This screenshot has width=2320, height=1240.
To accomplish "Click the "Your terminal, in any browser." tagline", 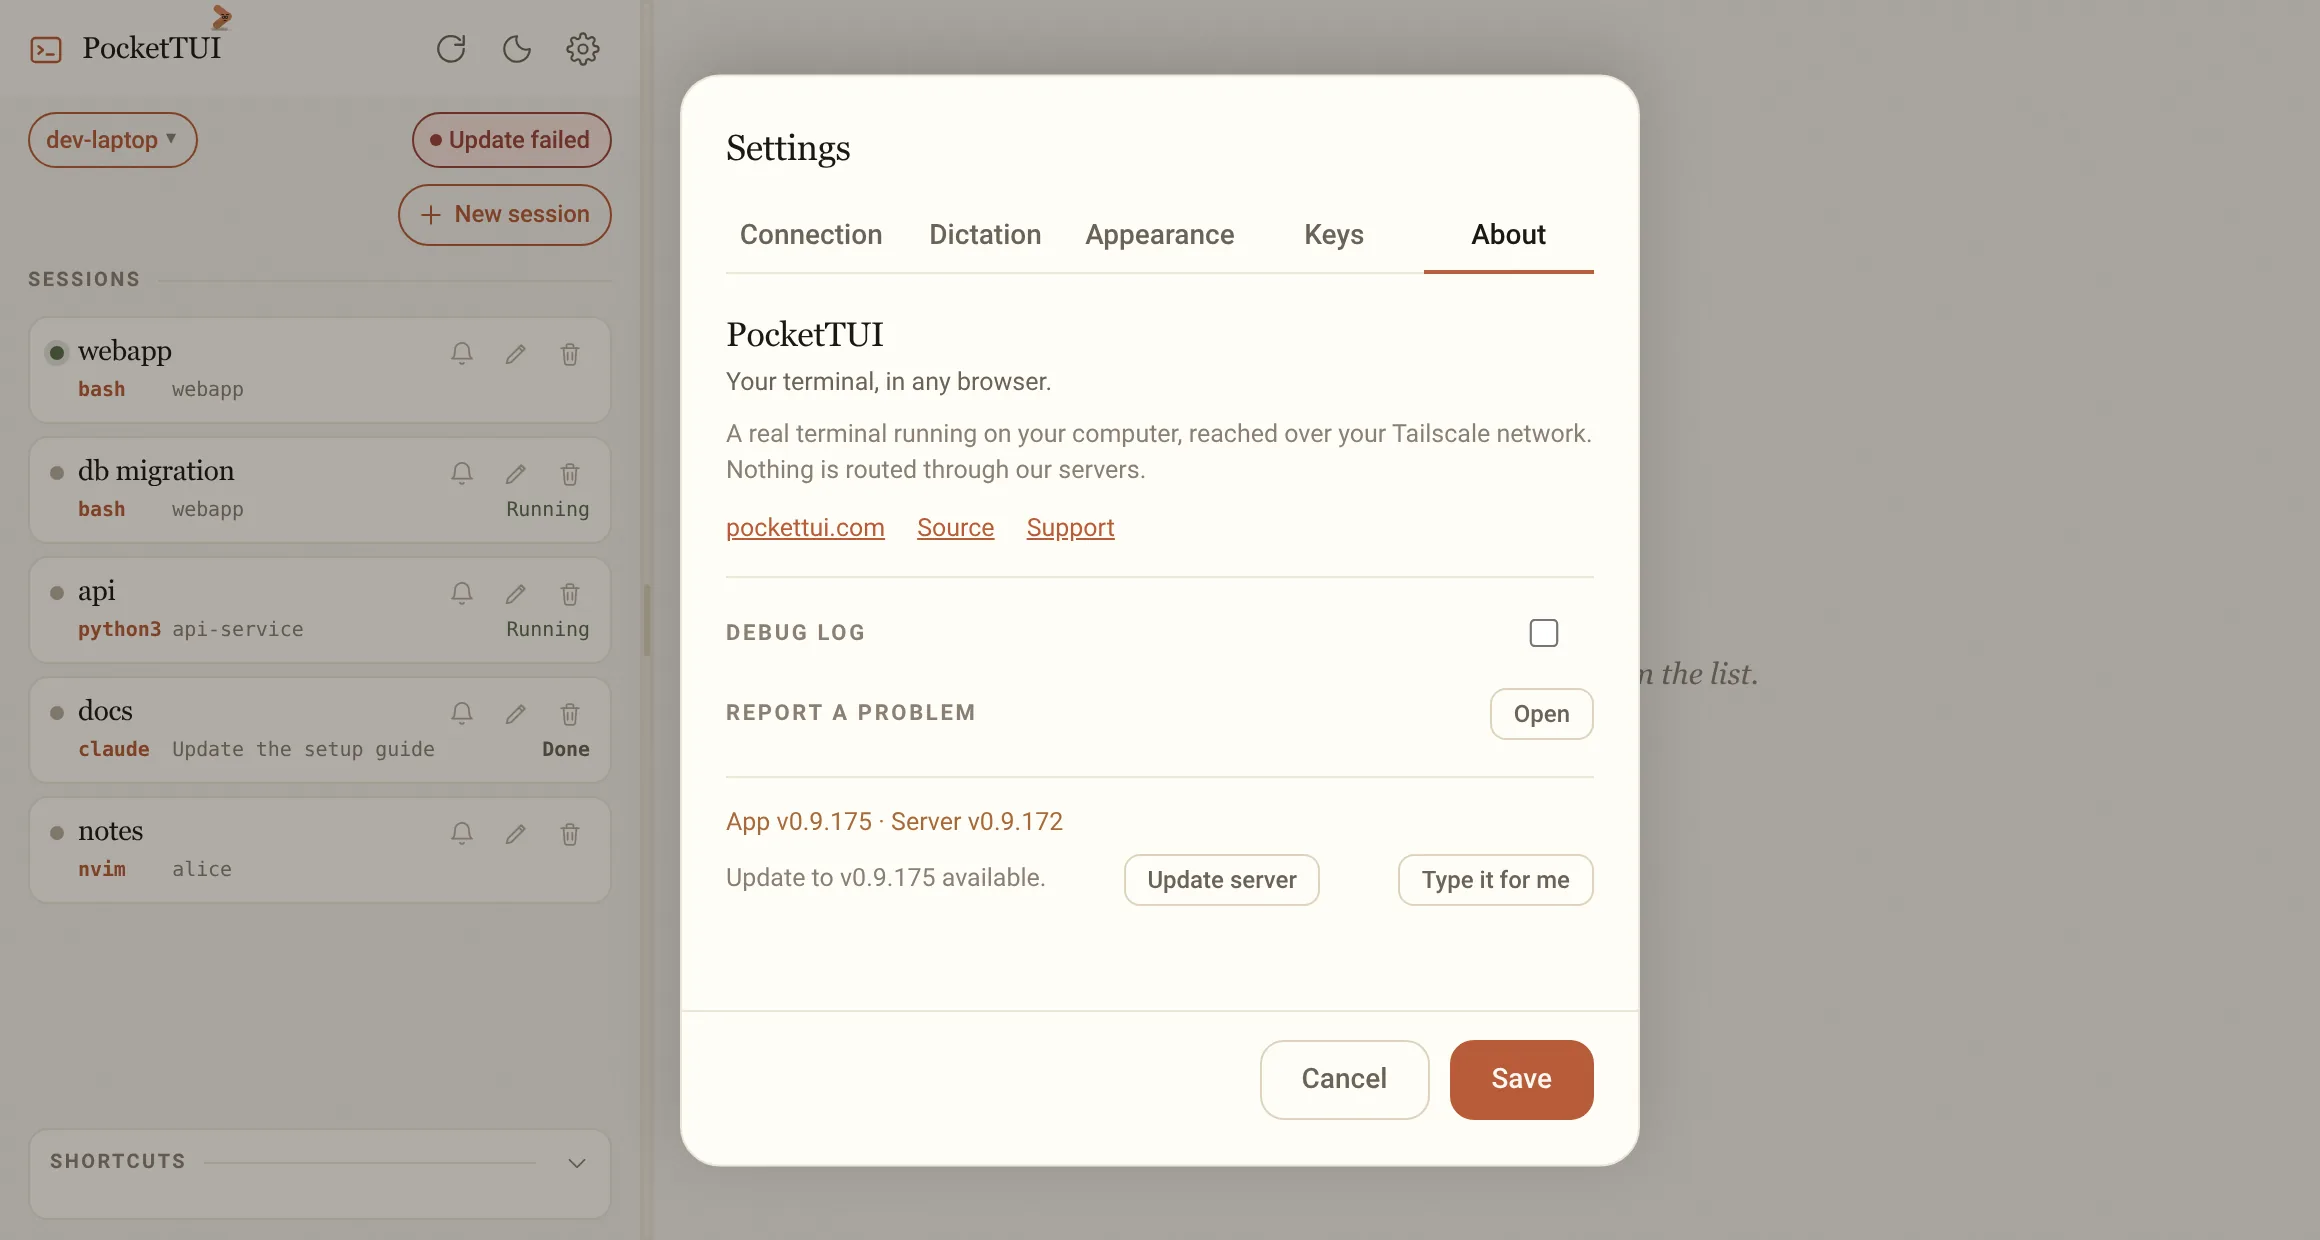I will pyautogui.click(x=888, y=381).
